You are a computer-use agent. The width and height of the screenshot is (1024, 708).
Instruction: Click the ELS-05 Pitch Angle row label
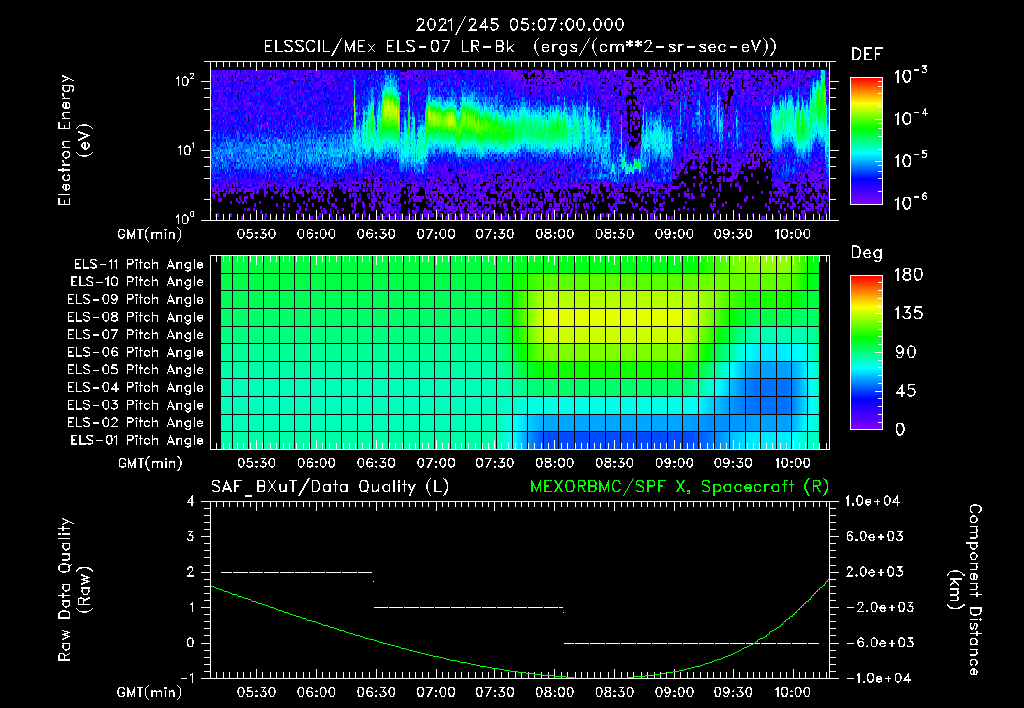click(136, 370)
